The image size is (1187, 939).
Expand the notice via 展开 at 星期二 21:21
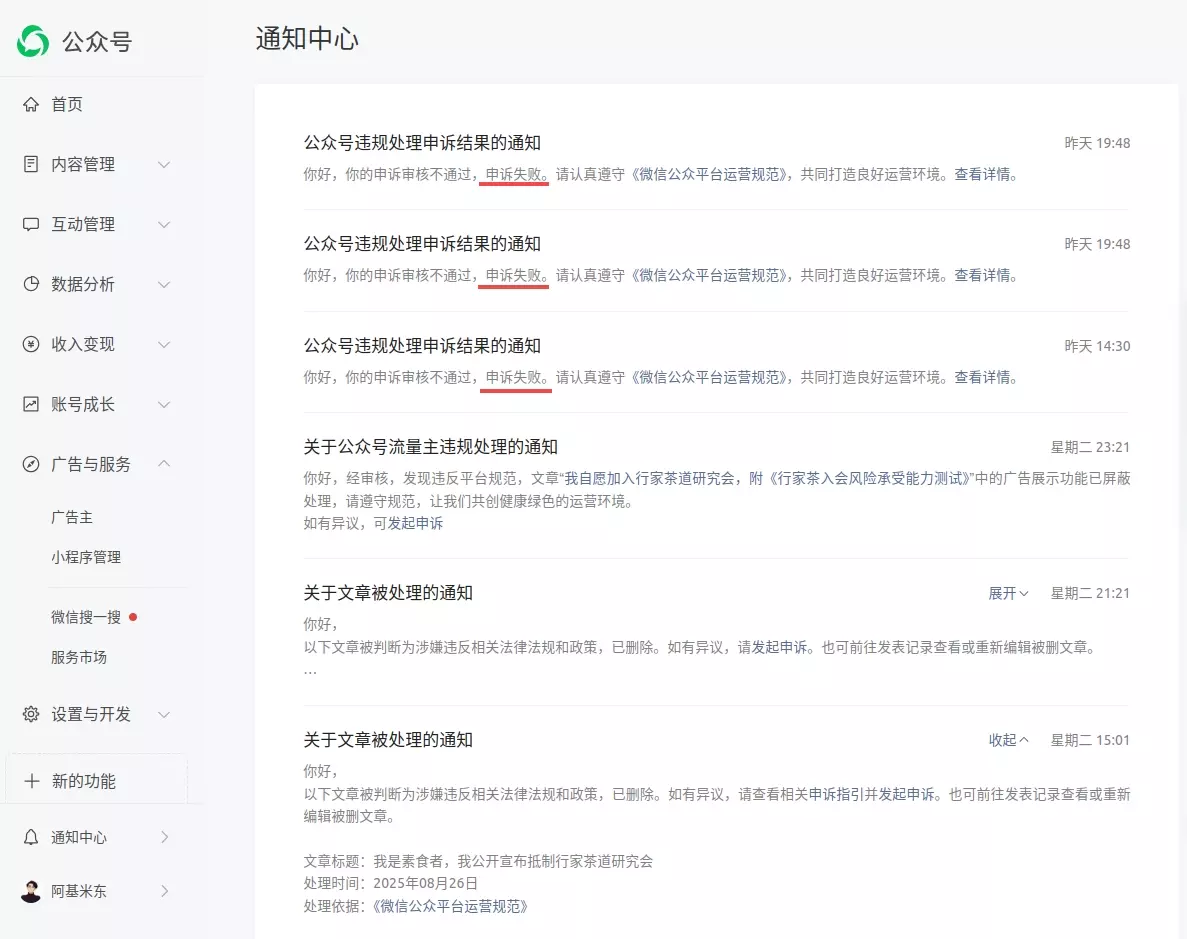pos(1008,594)
